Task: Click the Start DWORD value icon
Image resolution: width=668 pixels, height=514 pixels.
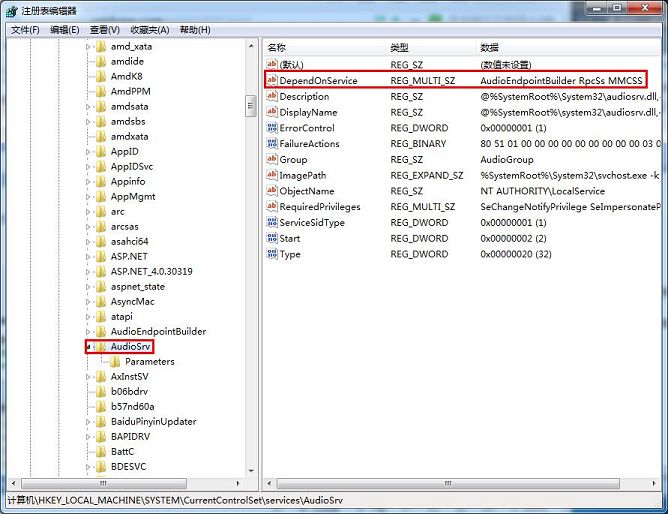Action: coord(271,238)
